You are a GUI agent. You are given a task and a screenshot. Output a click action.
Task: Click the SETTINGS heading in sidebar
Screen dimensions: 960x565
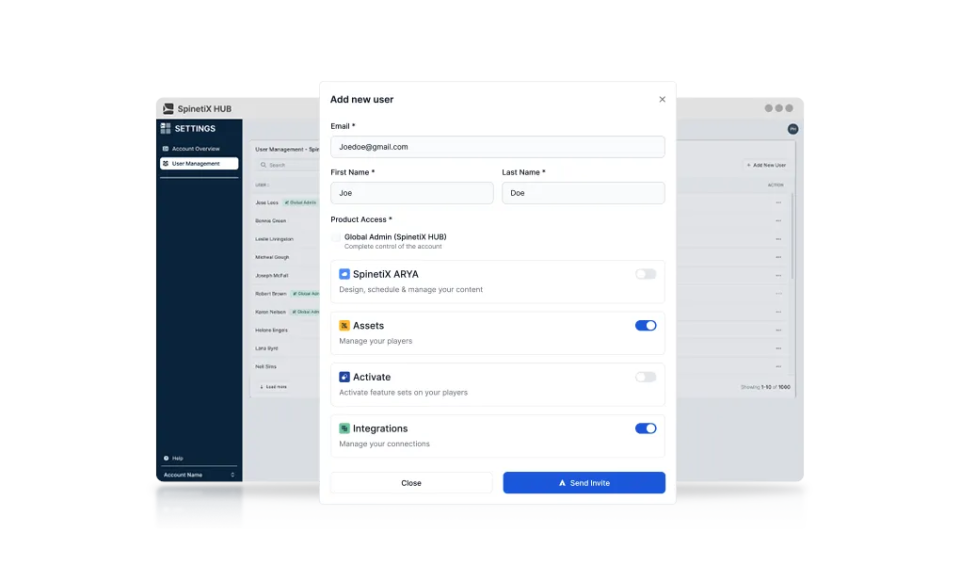tap(195, 129)
